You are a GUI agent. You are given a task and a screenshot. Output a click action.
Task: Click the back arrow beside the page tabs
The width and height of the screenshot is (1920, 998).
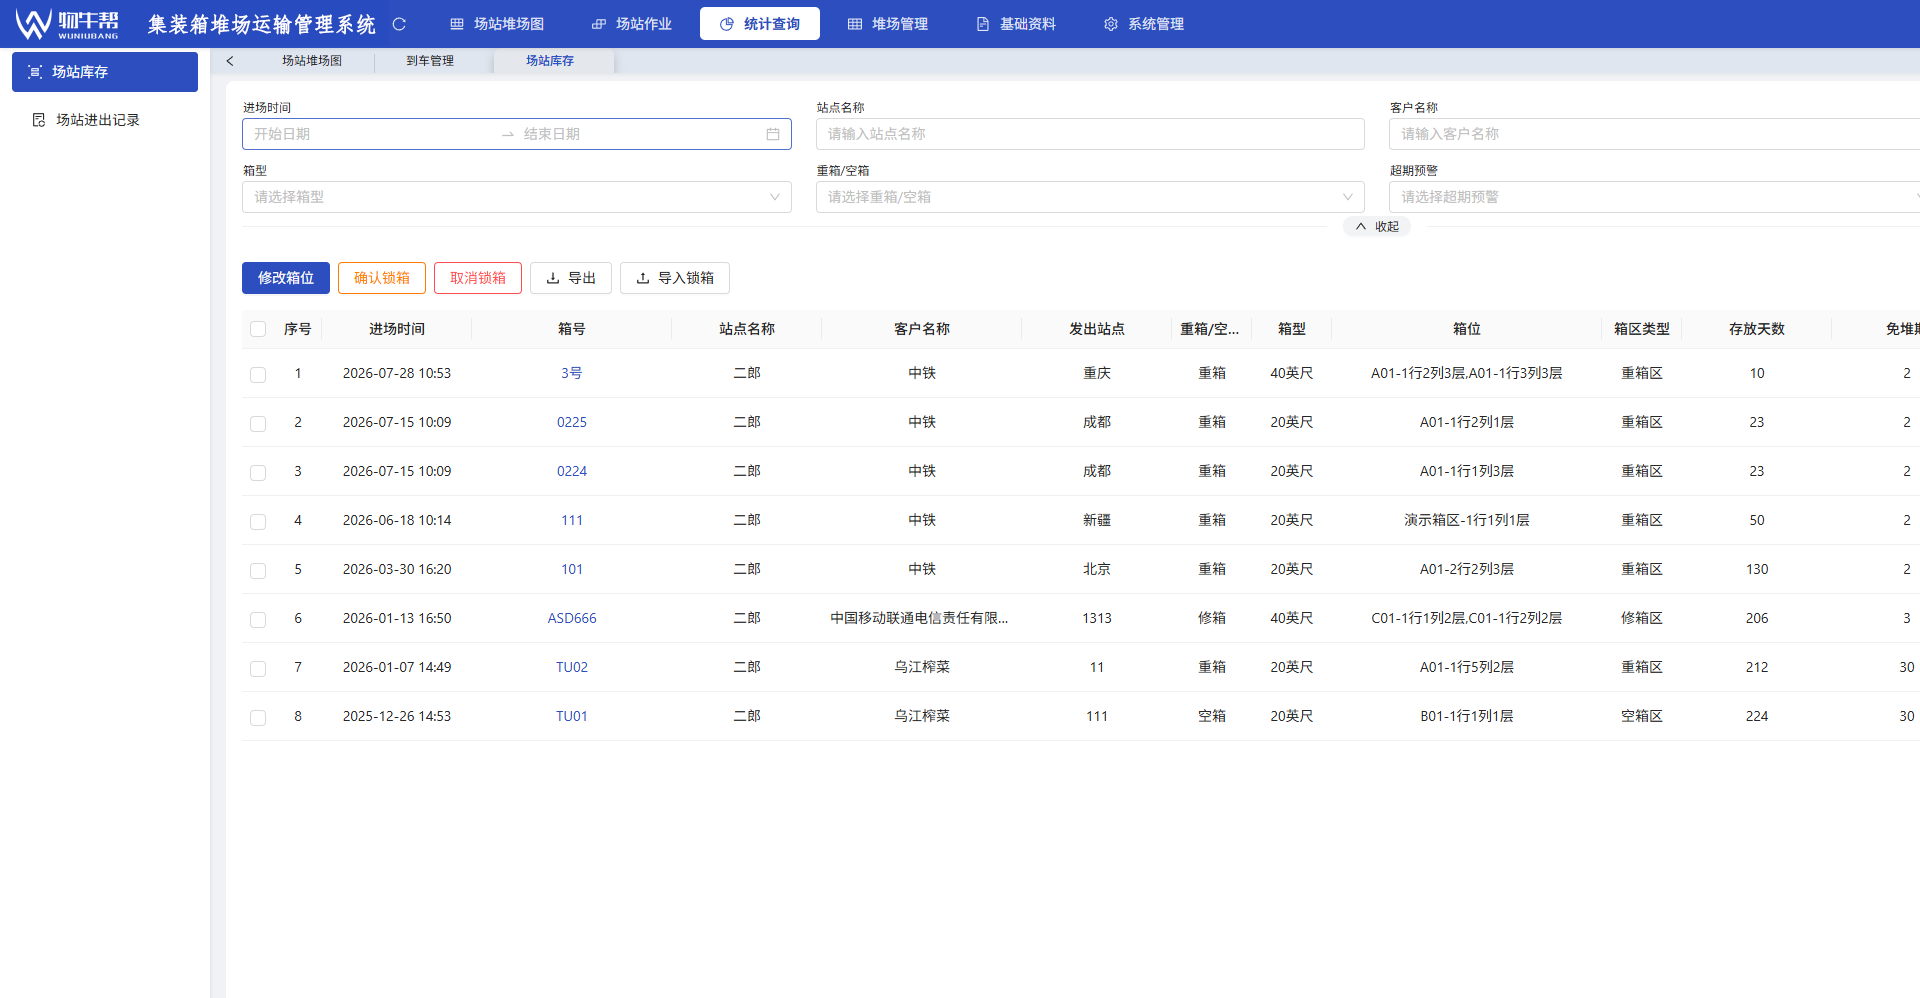pyautogui.click(x=230, y=61)
